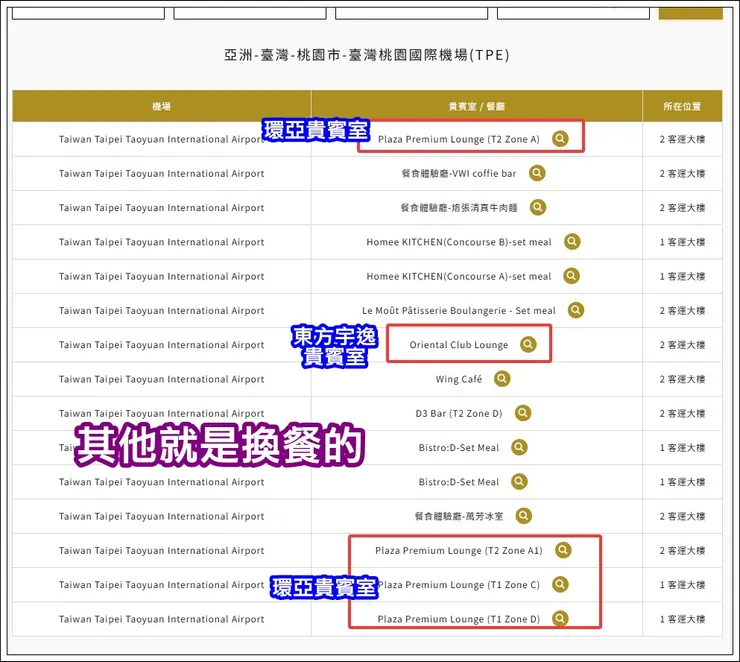Open magnifier for Plaza Premium Lounge (T2 Zone A)
740x662 pixels.
560,139
